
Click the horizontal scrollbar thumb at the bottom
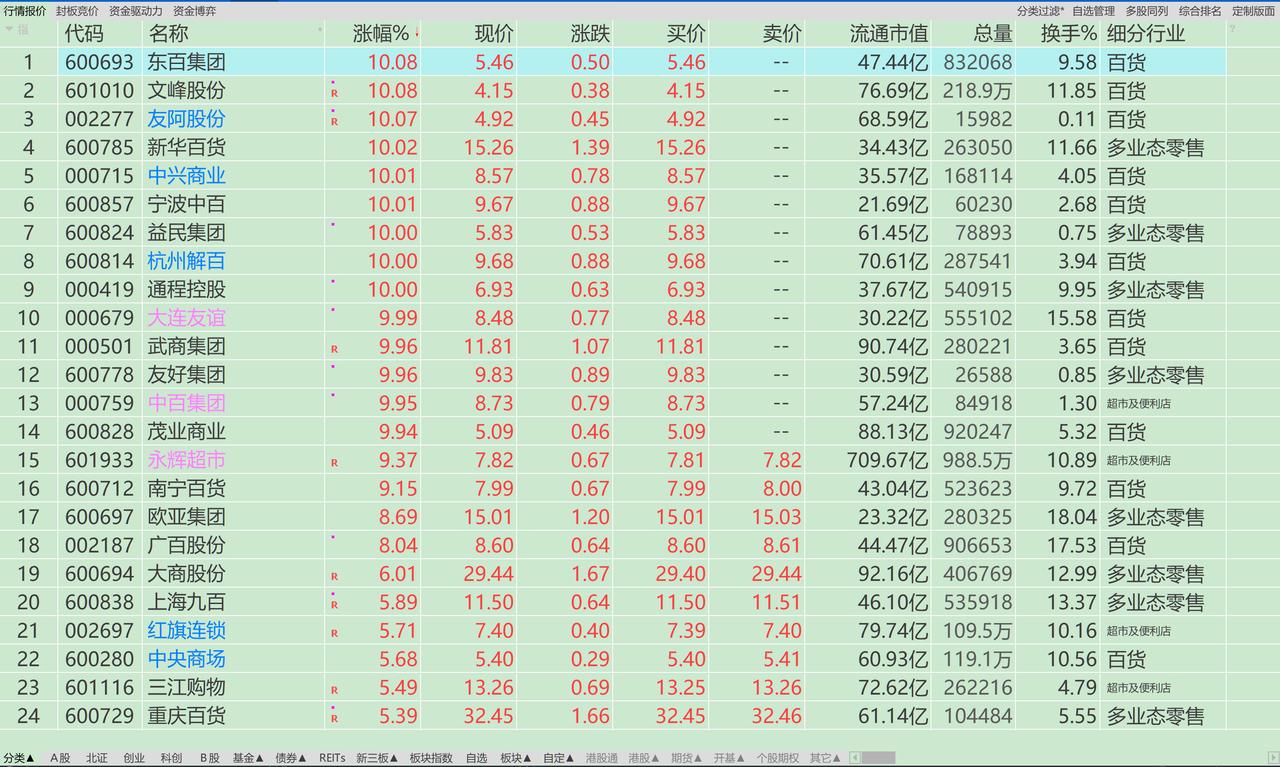point(878,758)
